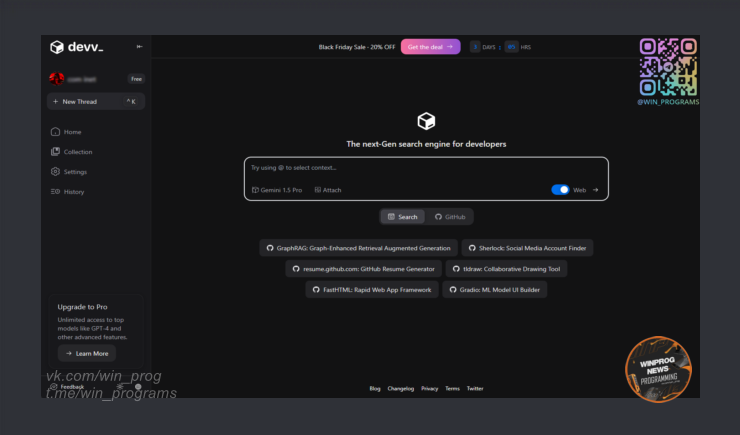This screenshot has height=435, width=740.
Task: Click the Get the deal button
Action: pos(430,47)
